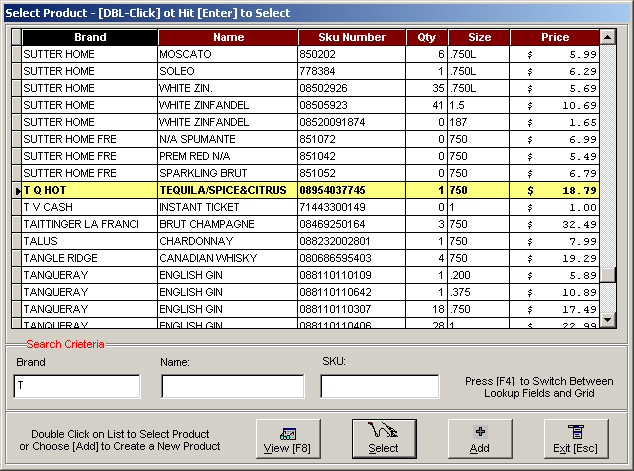Click the T V CASH brand cell
The width and height of the screenshot is (634, 471).
coord(89,207)
